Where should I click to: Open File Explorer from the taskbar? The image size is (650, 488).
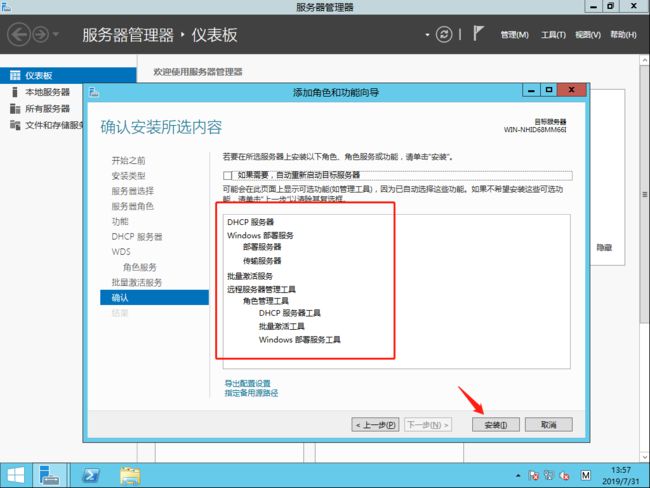pyautogui.click(x=130, y=476)
